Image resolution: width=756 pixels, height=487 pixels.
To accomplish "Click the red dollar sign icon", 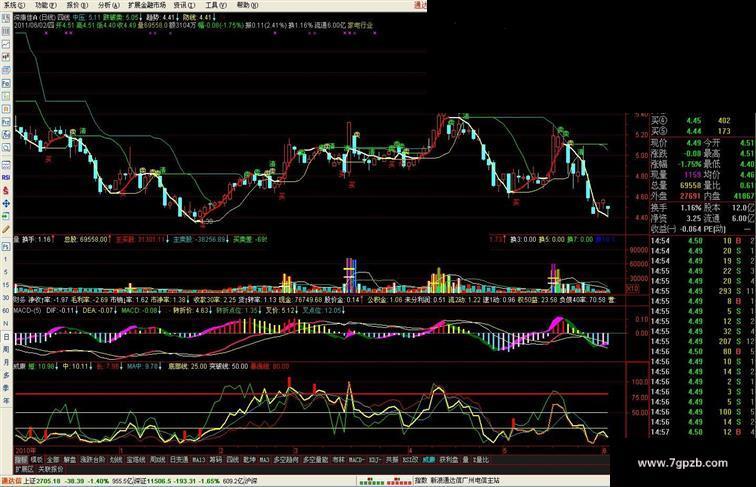I will point(6,190).
